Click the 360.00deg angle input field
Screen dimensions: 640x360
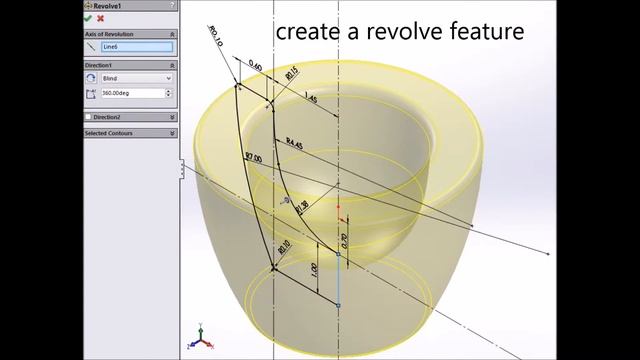(133, 93)
